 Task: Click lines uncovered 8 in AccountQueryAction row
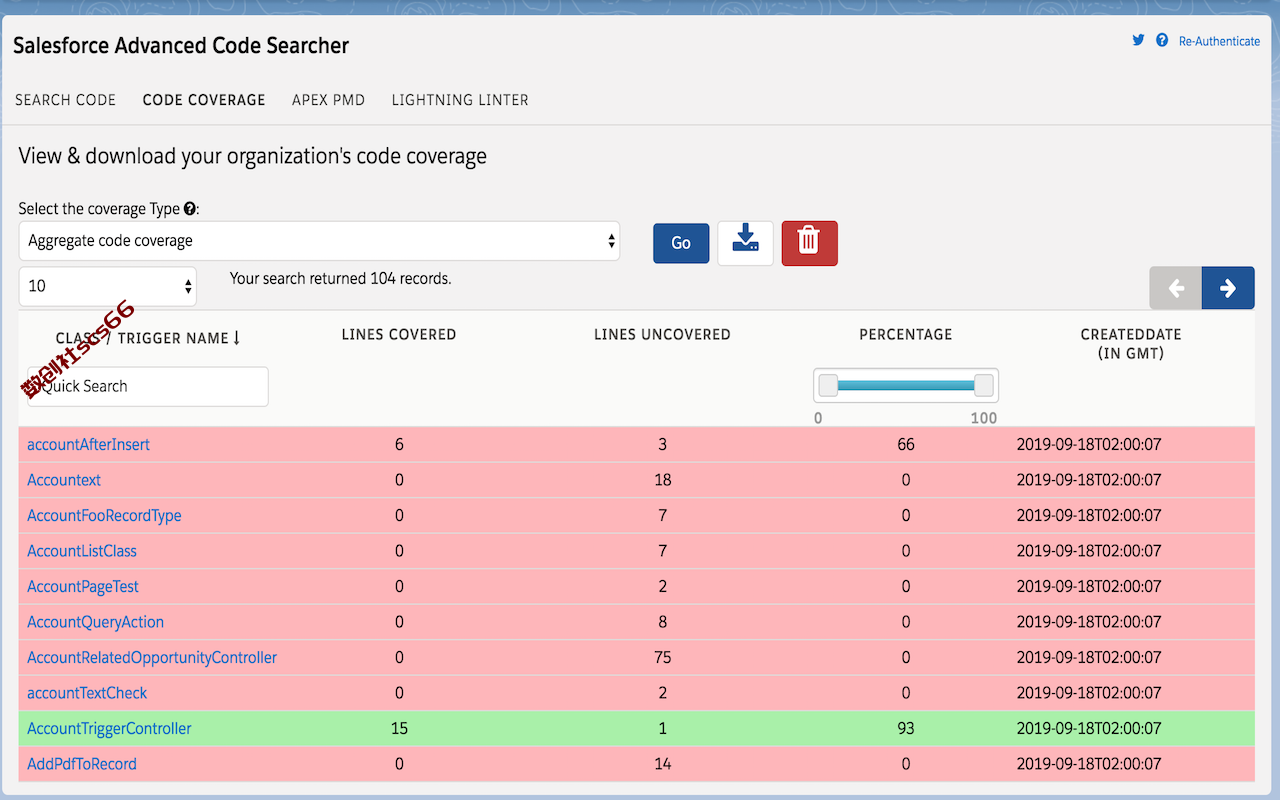pos(662,622)
